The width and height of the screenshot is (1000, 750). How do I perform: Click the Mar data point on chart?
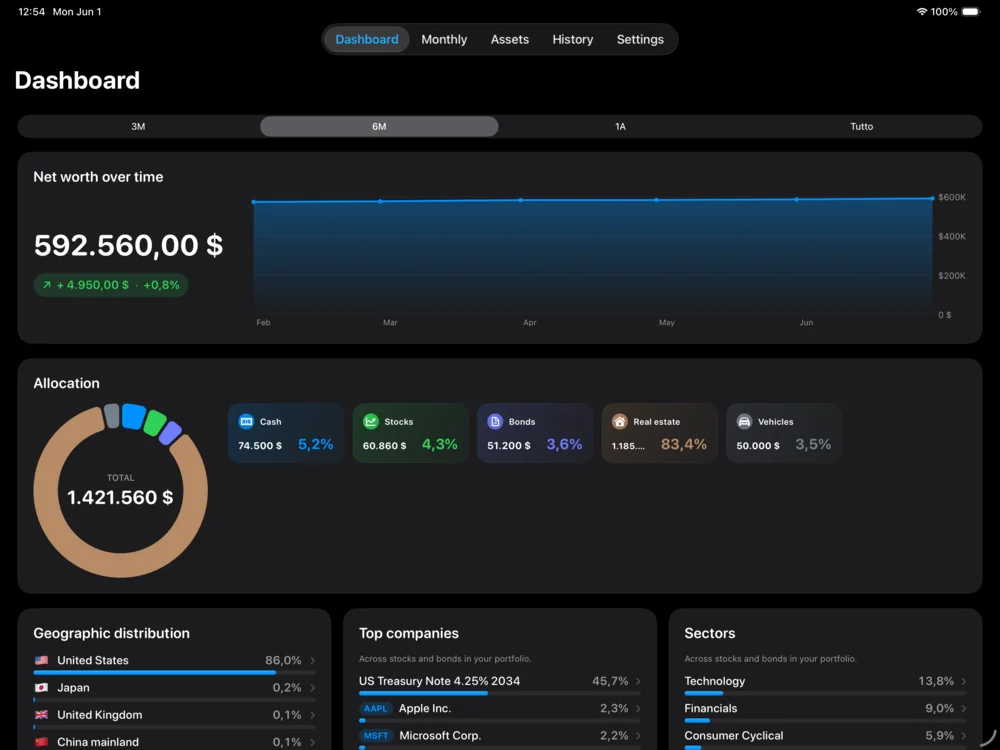pos(380,201)
